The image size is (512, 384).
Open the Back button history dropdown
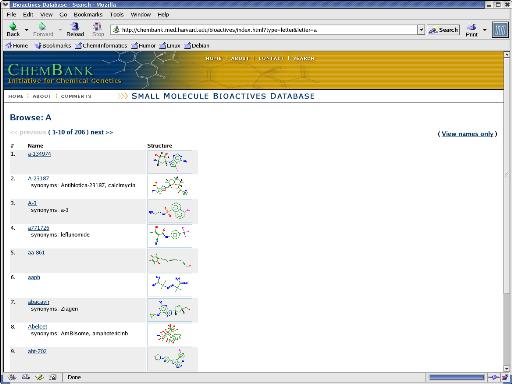(x=26, y=30)
